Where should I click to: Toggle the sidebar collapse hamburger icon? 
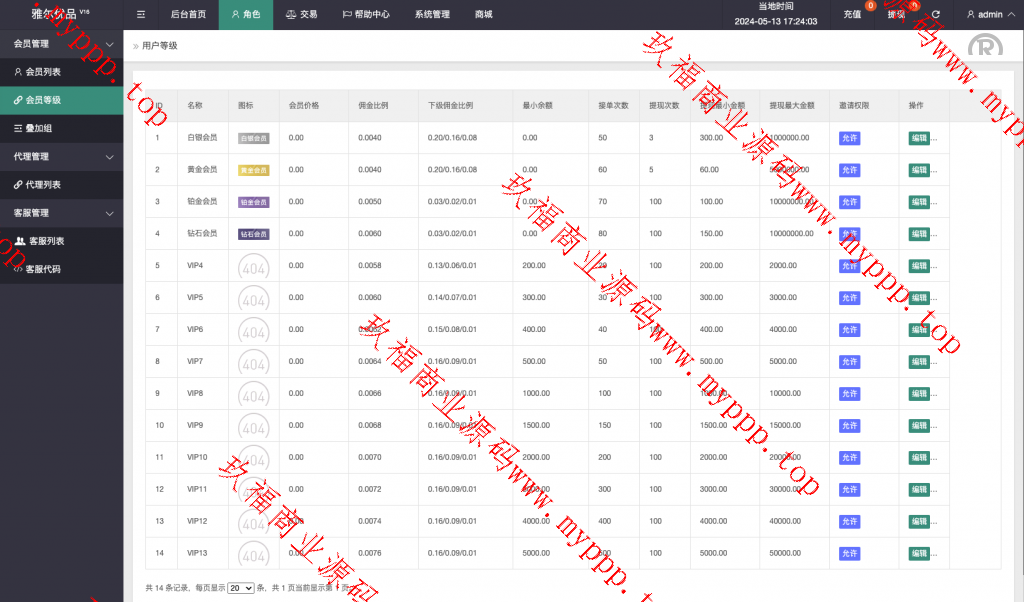click(141, 15)
